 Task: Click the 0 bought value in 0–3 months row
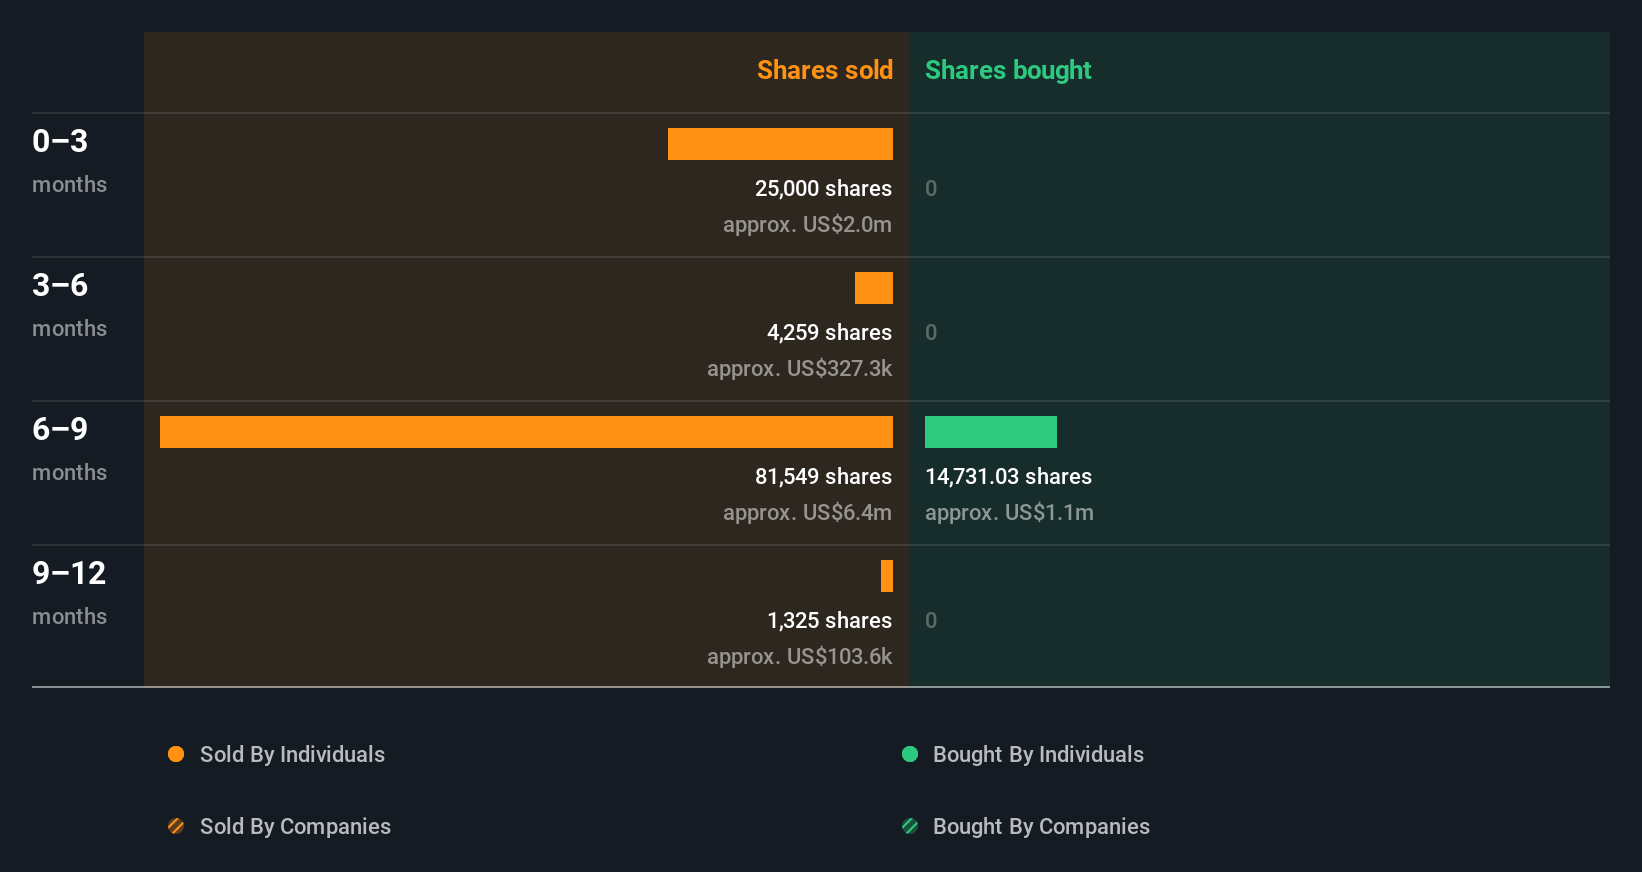[931, 188]
